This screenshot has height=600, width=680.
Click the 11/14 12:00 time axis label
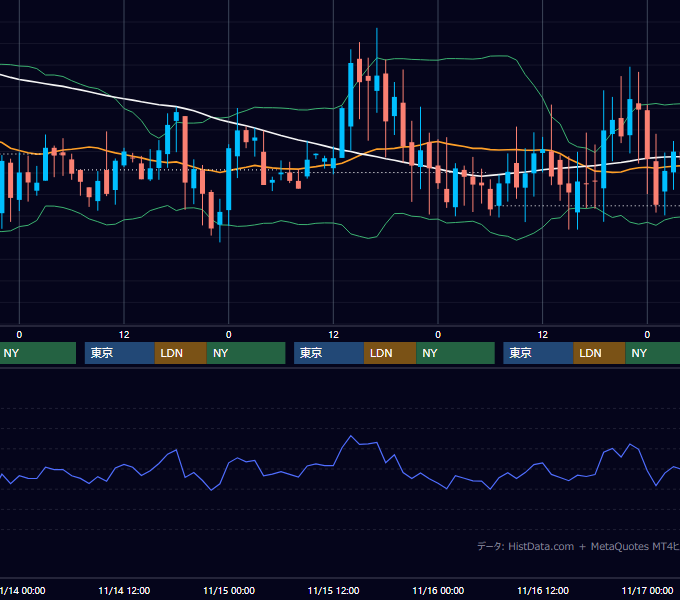pyautogui.click(x=124, y=590)
